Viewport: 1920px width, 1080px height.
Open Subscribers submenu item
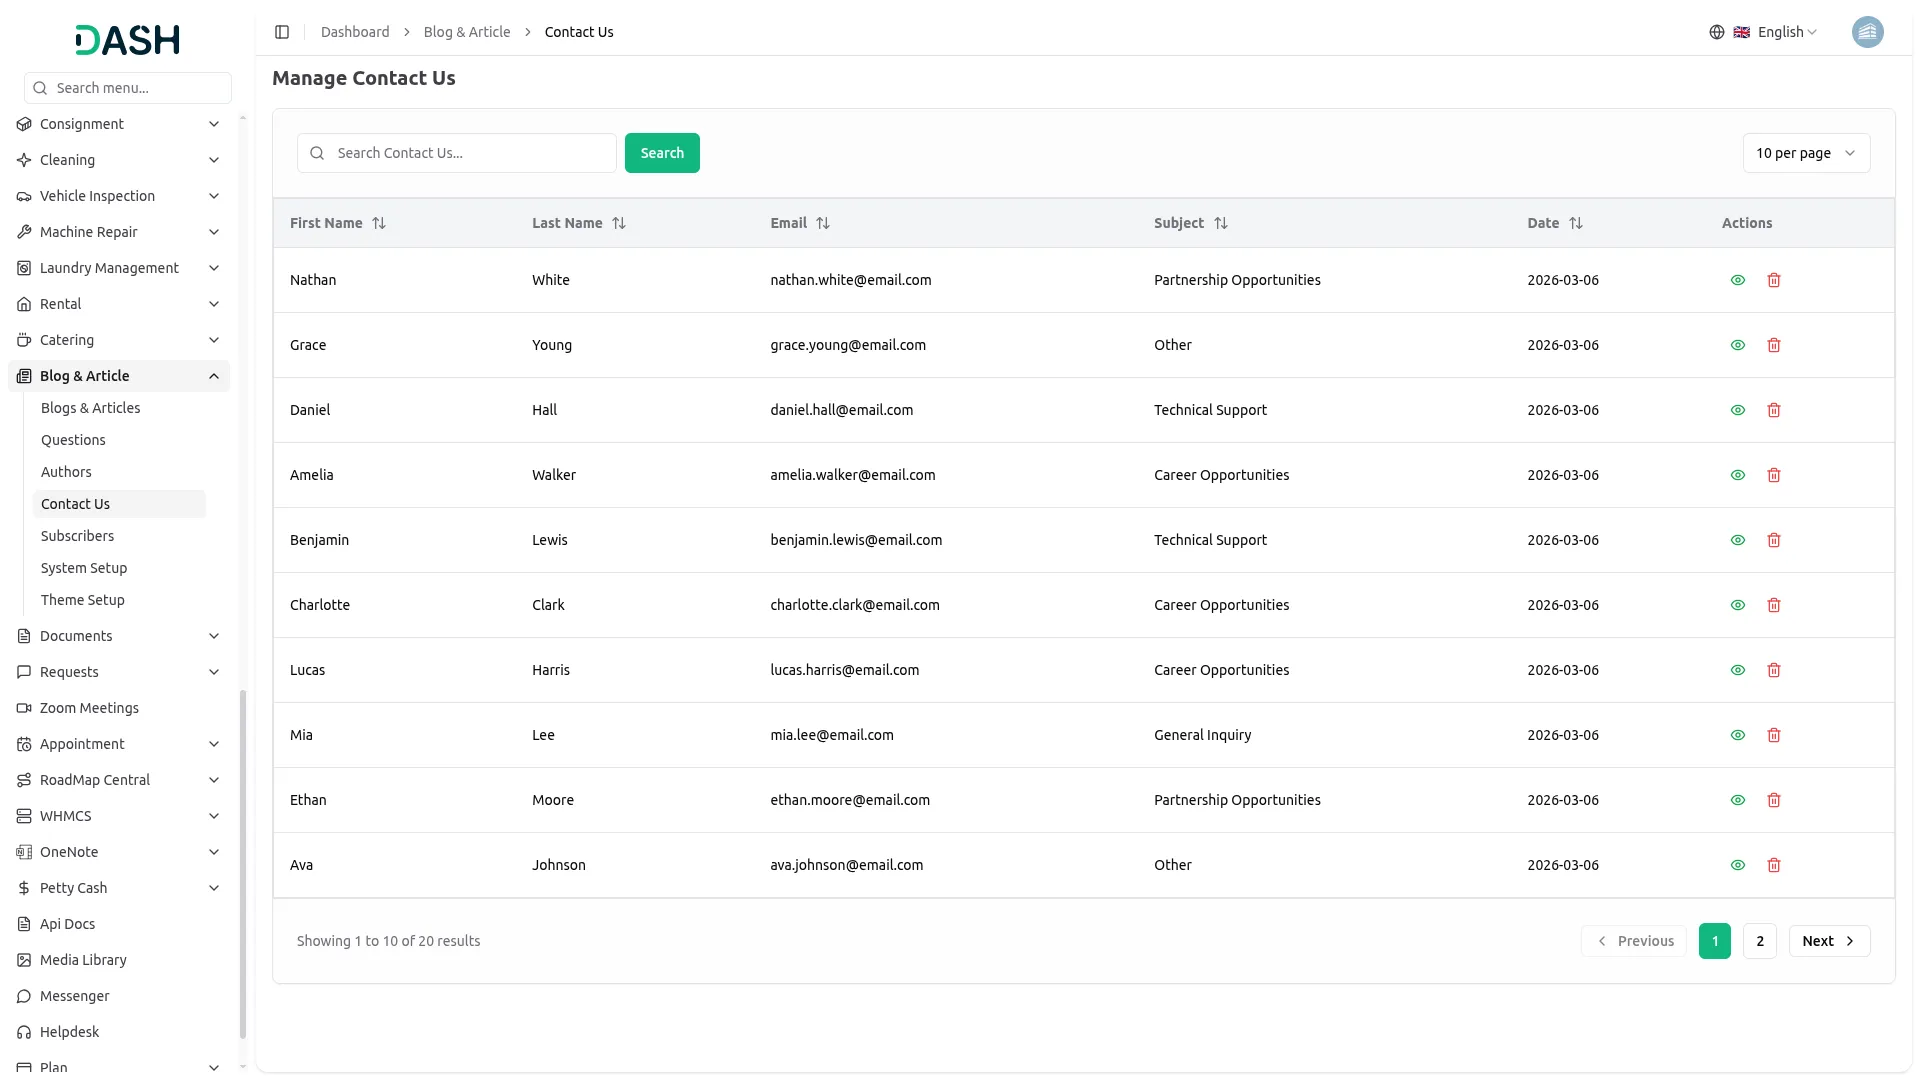pos(77,536)
